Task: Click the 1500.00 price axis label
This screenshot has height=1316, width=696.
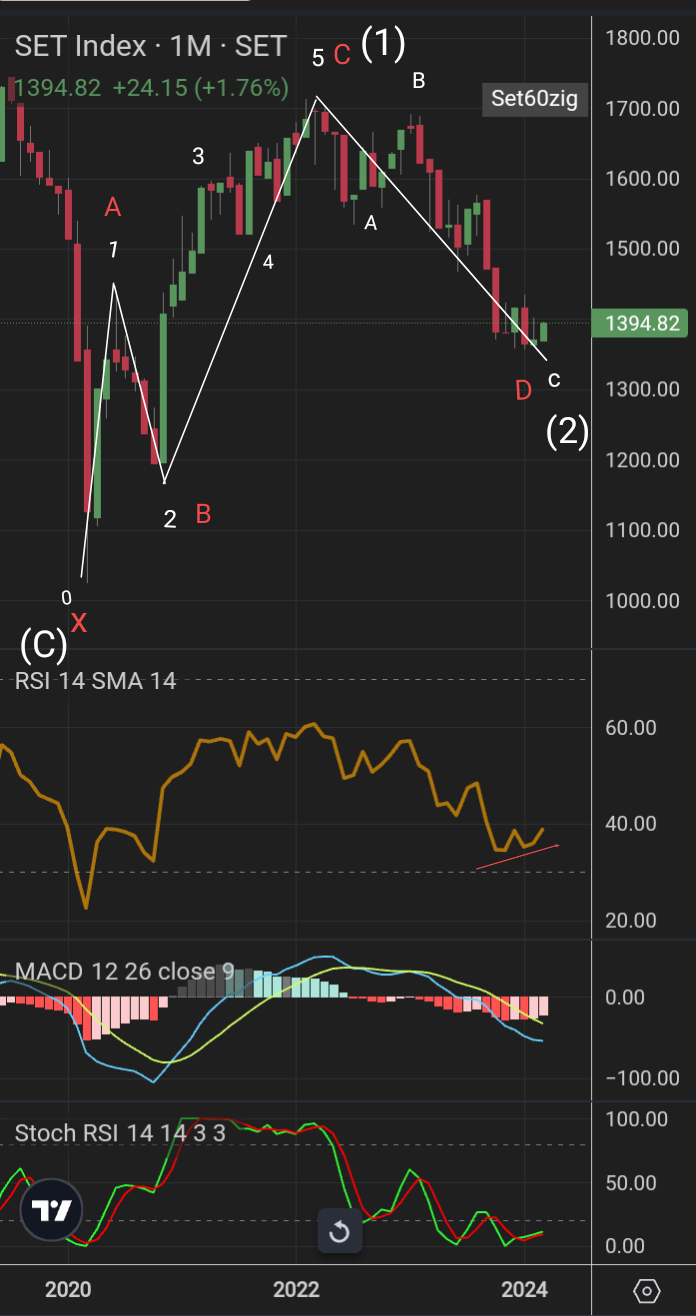Action: click(642, 248)
